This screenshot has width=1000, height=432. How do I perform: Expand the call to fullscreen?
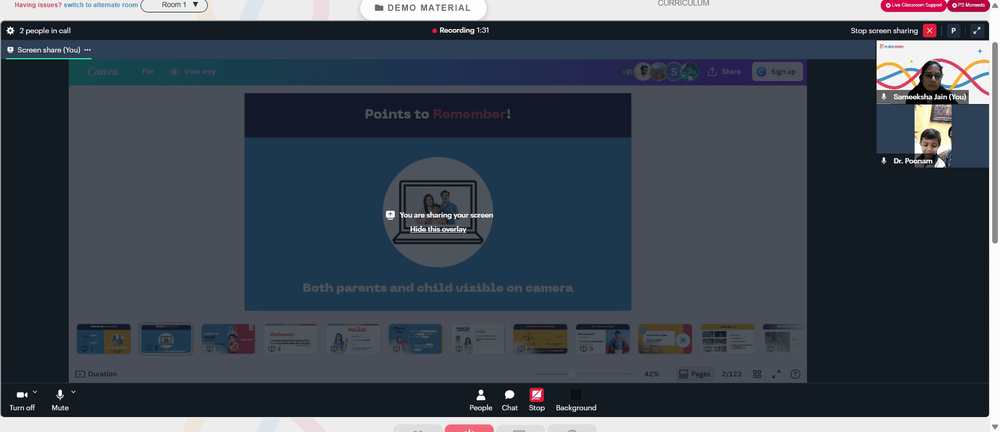pyautogui.click(x=976, y=31)
